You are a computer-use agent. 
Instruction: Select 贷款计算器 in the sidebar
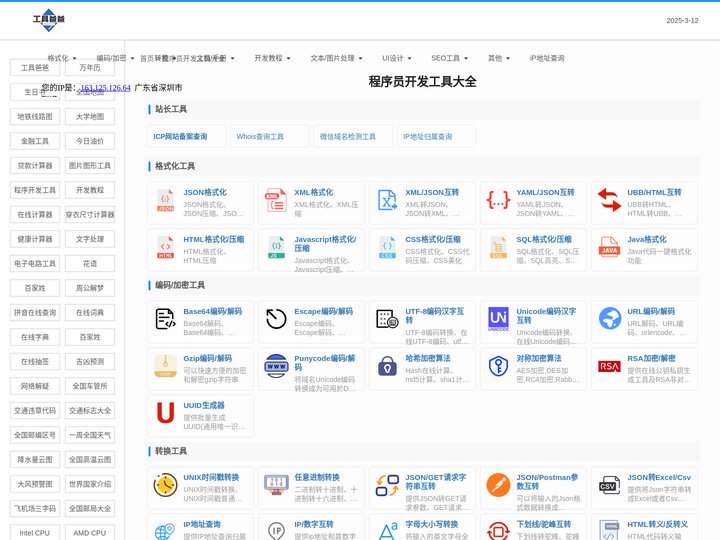[x=35, y=166]
